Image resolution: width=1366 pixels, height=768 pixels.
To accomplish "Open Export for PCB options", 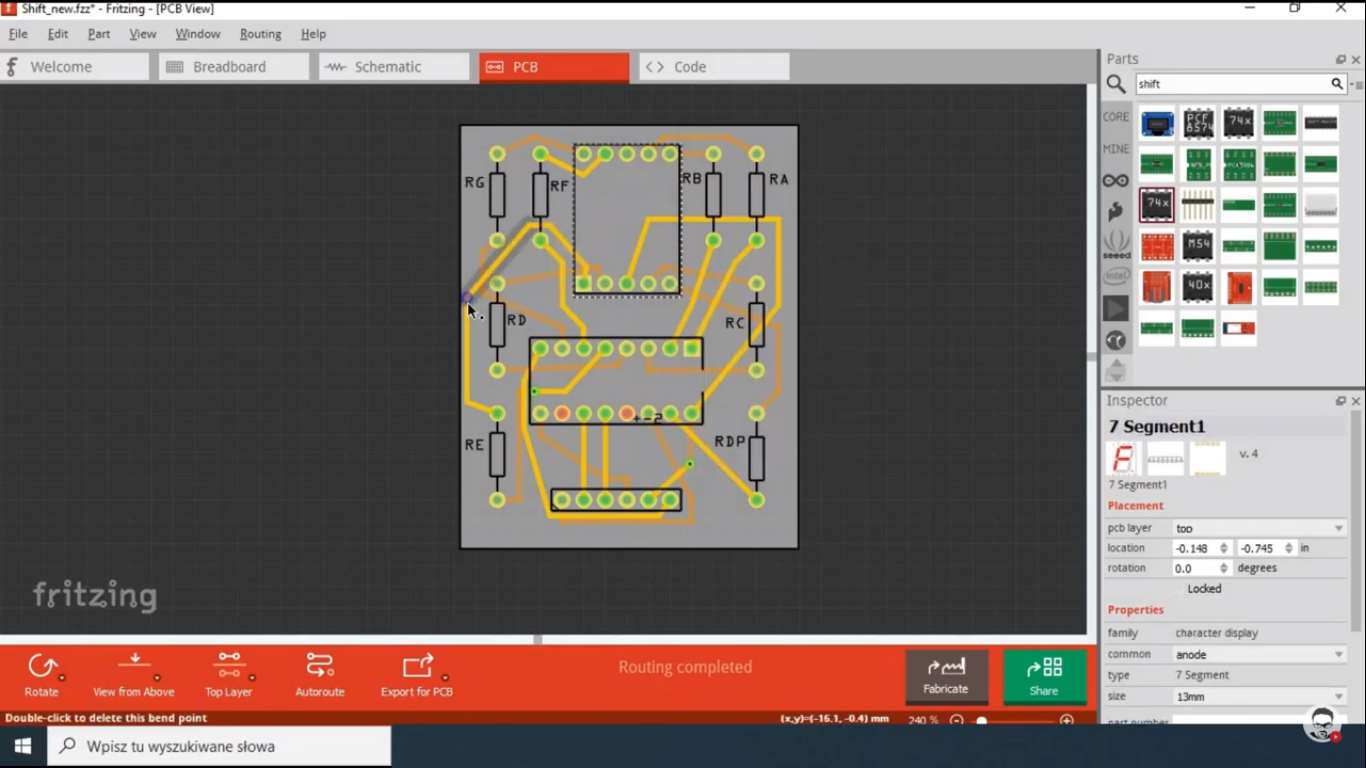I will click(x=417, y=675).
